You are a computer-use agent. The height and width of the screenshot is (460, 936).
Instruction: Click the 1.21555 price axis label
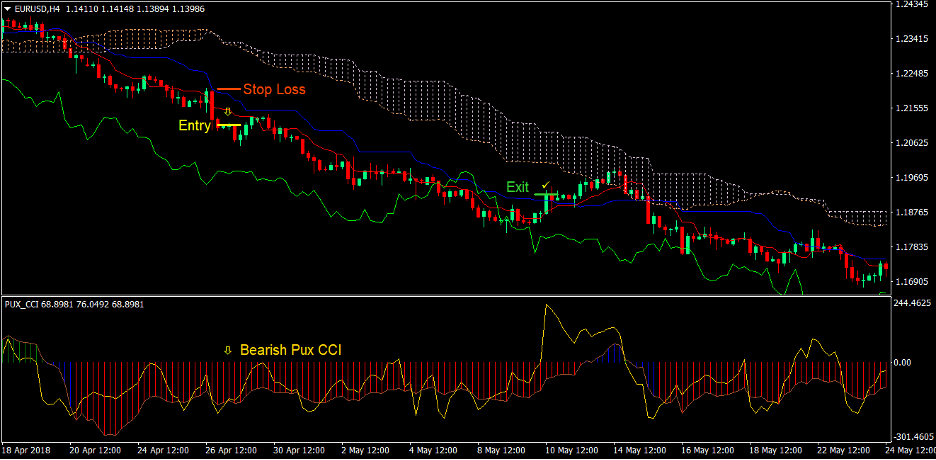(x=912, y=108)
